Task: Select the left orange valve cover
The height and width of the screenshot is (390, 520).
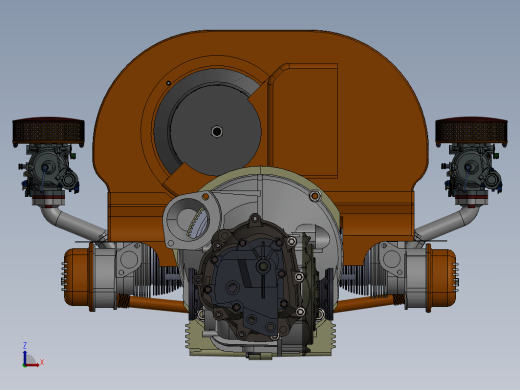Action: pyautogui.click(x=76, y=277)
